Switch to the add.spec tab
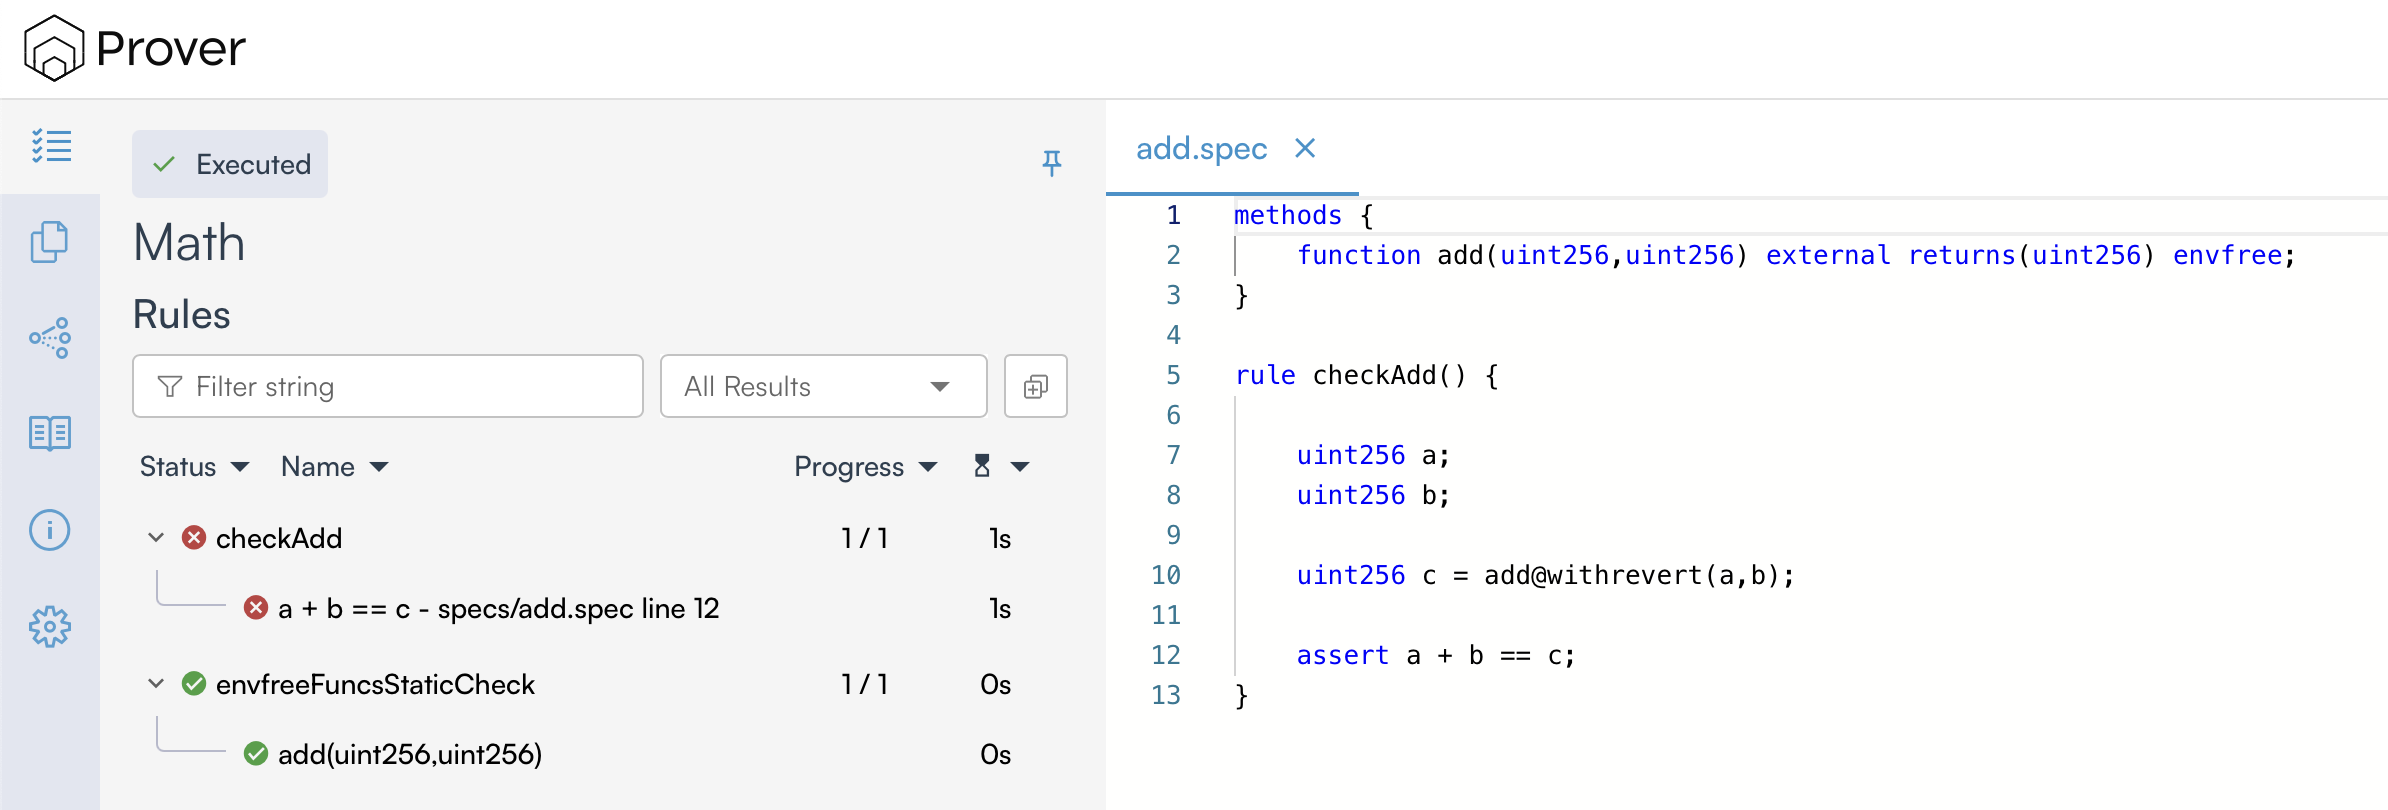2388x810 pixels. [1201, 149]
